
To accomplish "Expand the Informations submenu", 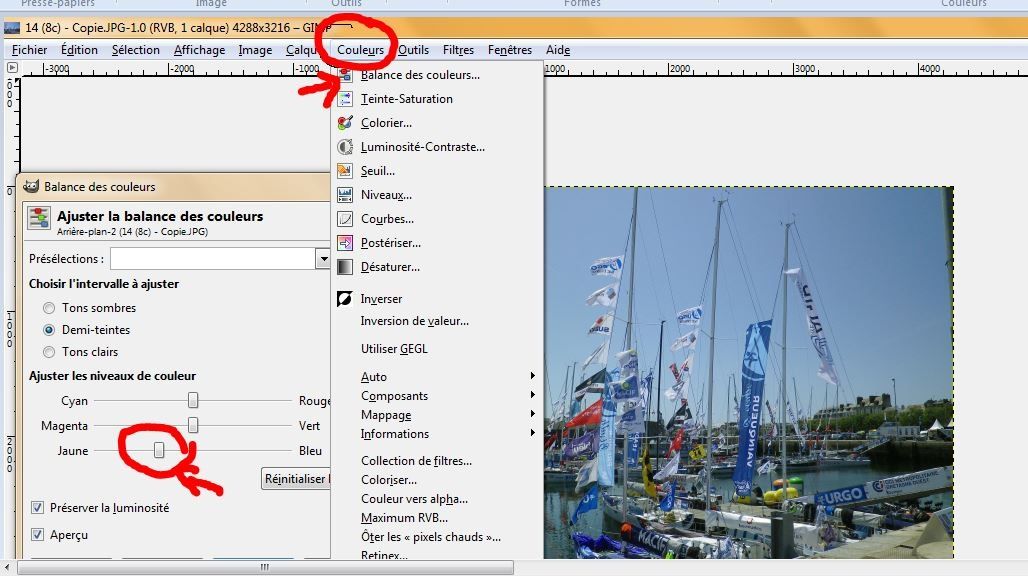I will click(532, 433).
